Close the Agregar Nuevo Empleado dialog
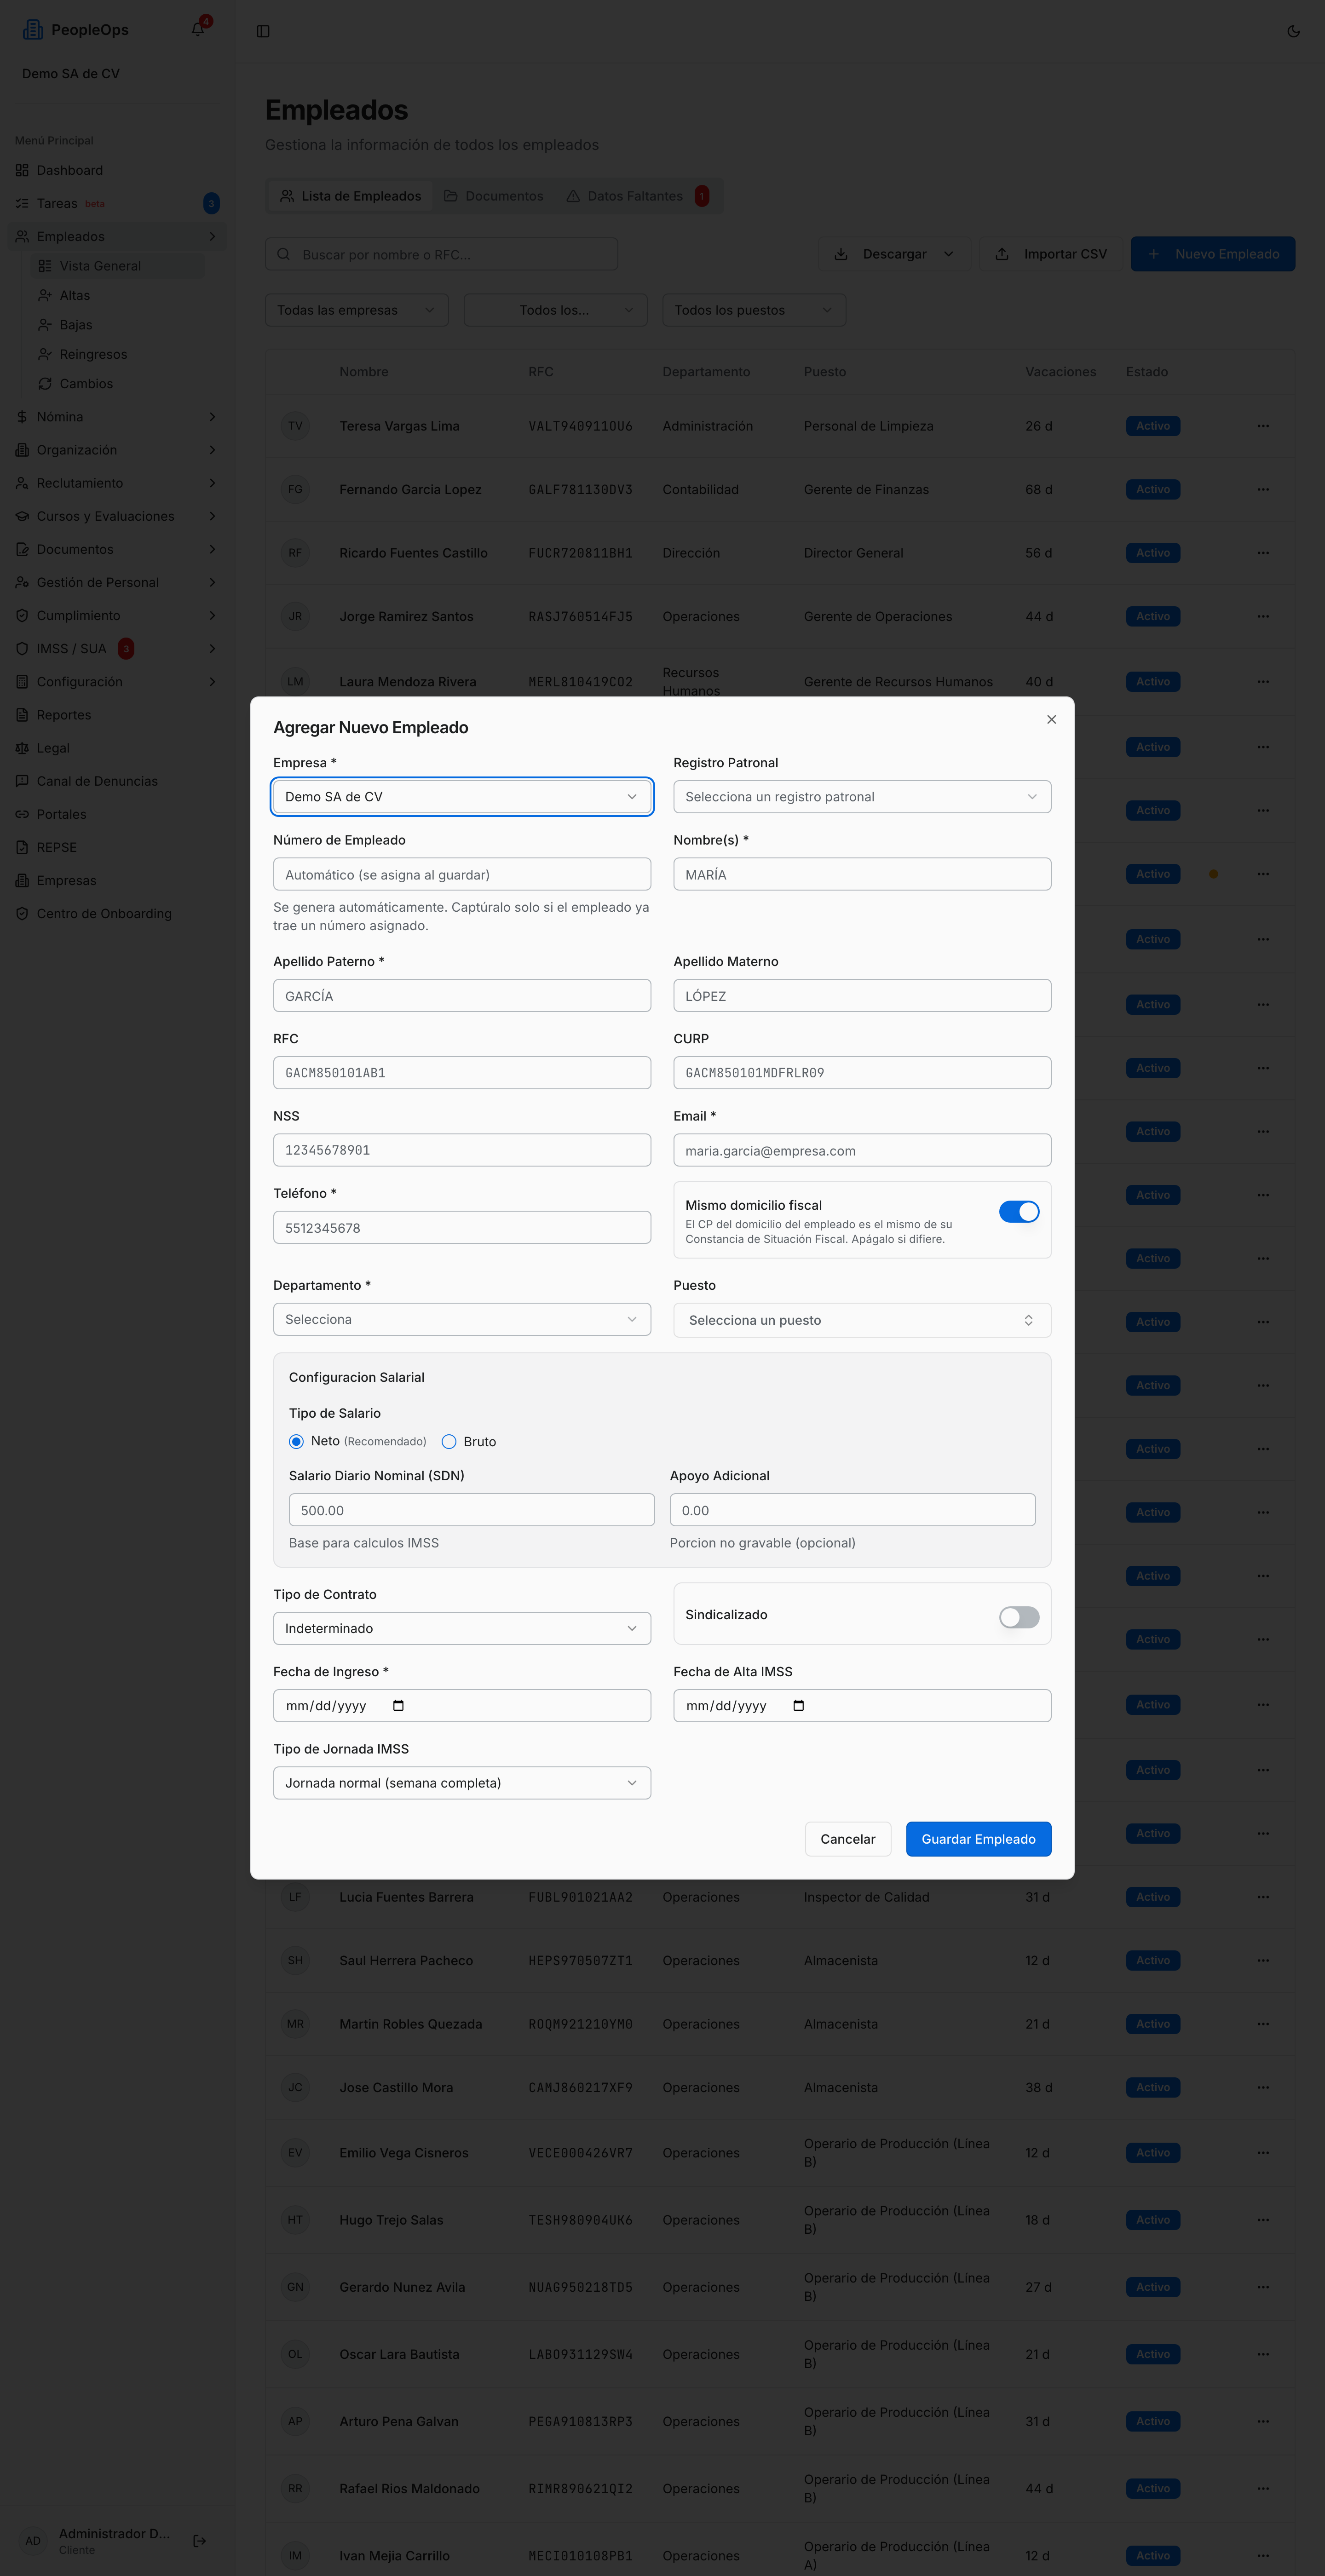 pos(1051,719)
